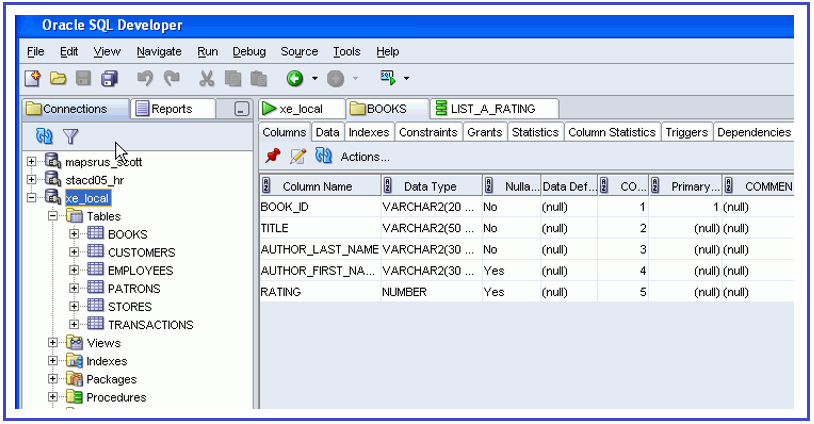
Task: Refresh the BOOKS columns view
Action: [323, 156]
